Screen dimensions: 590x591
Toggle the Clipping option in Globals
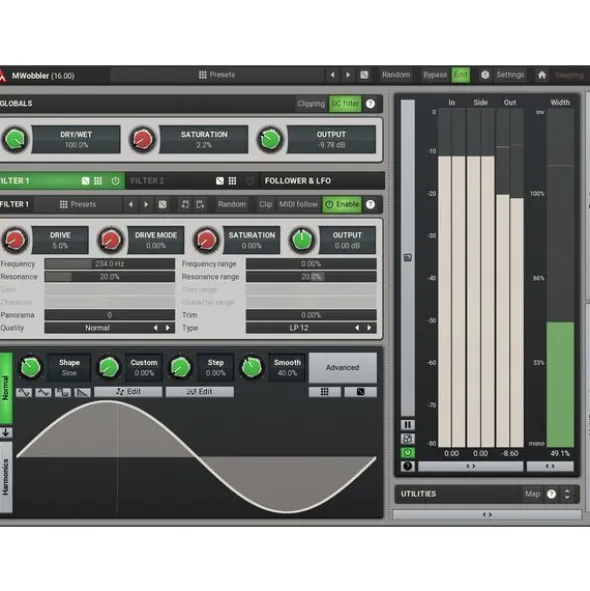point(311,104)
